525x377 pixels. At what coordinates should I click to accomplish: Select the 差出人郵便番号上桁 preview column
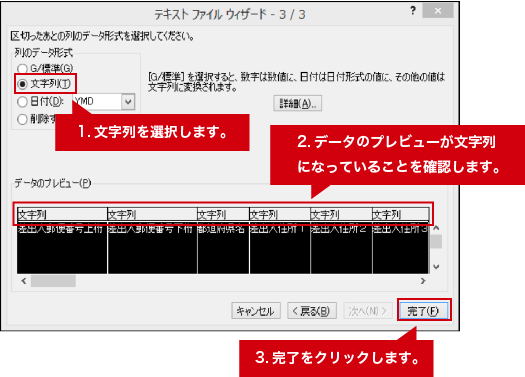tap(62, 241)
